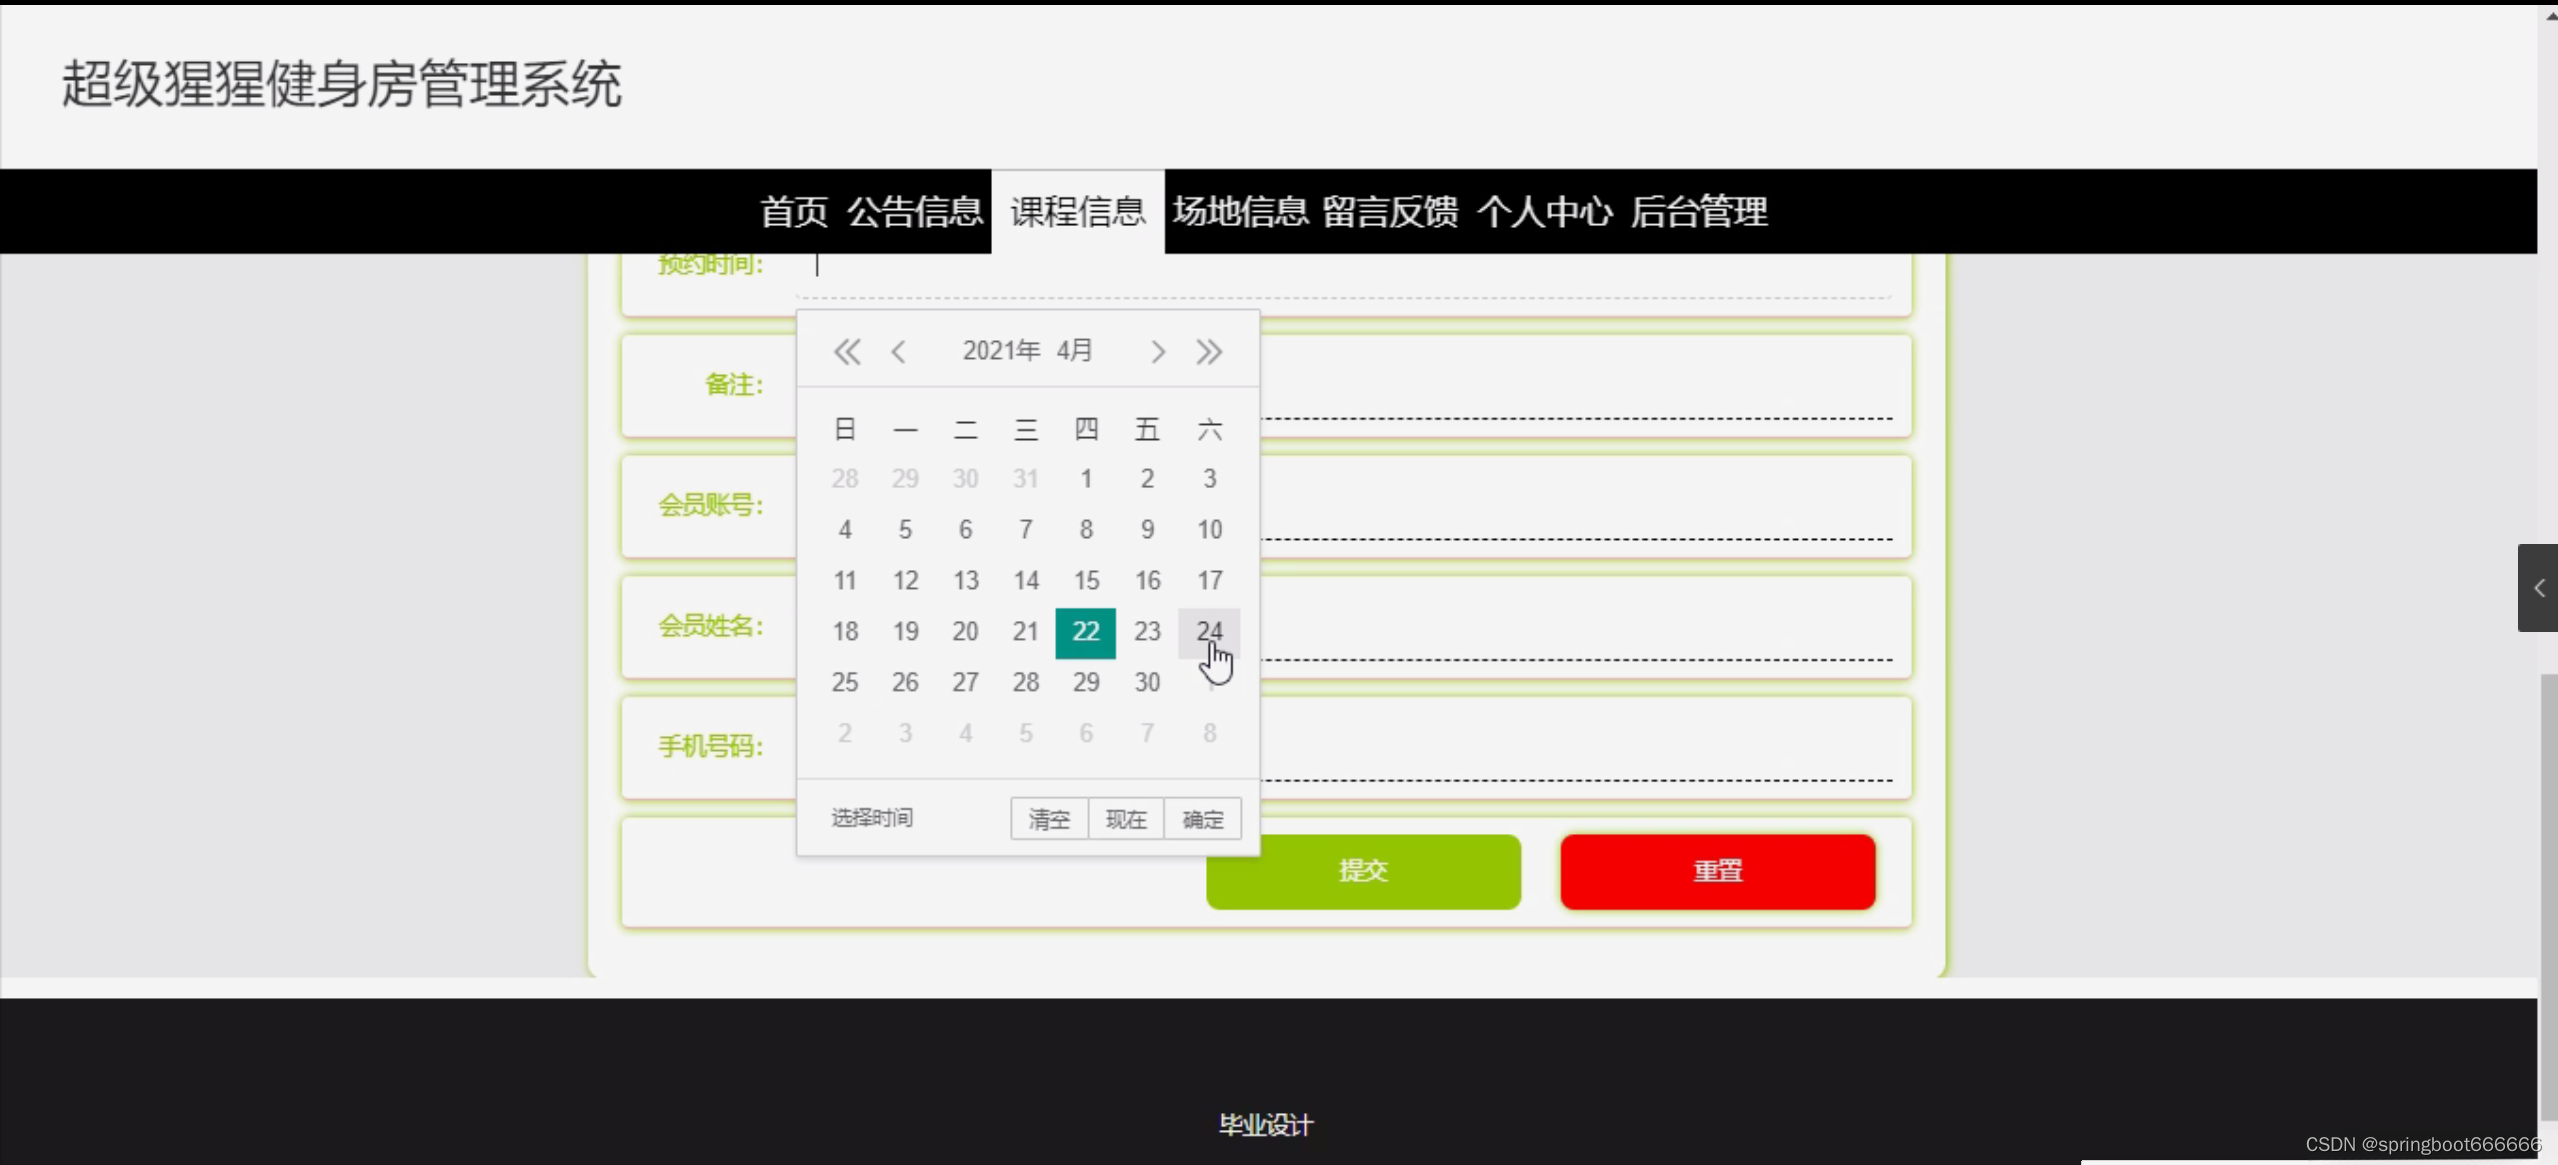This screenshot has height=1165, width=2558.
Task: Open the 课程信息 tab
Action: [1077, 211]
